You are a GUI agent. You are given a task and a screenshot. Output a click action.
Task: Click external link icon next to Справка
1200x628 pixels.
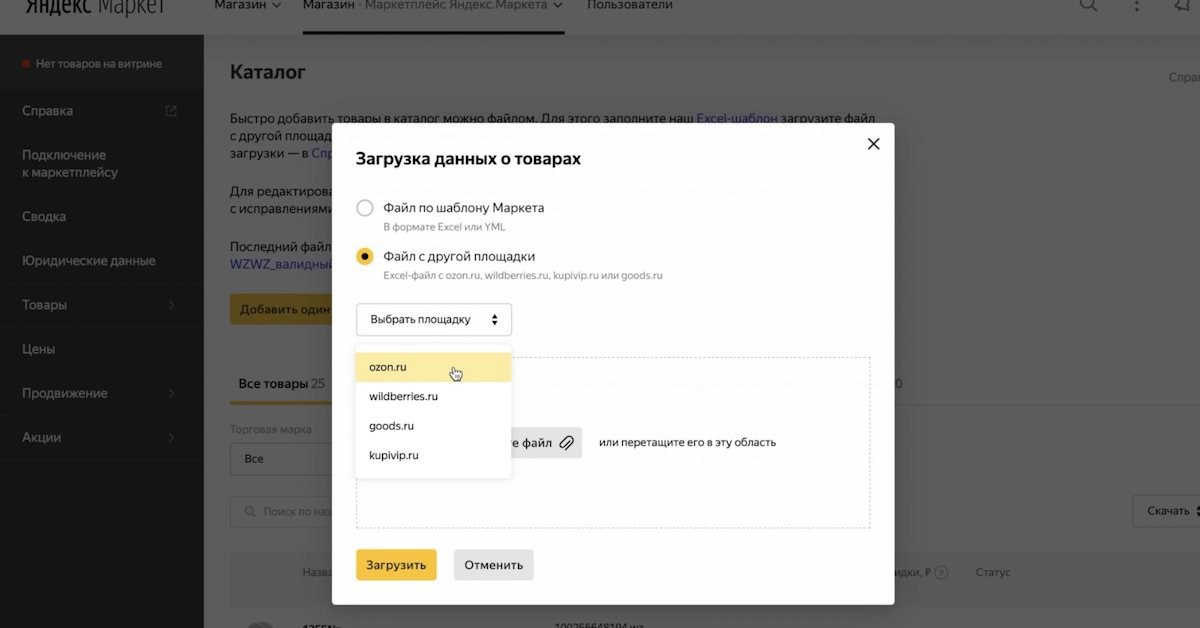[x=171, y=111]
